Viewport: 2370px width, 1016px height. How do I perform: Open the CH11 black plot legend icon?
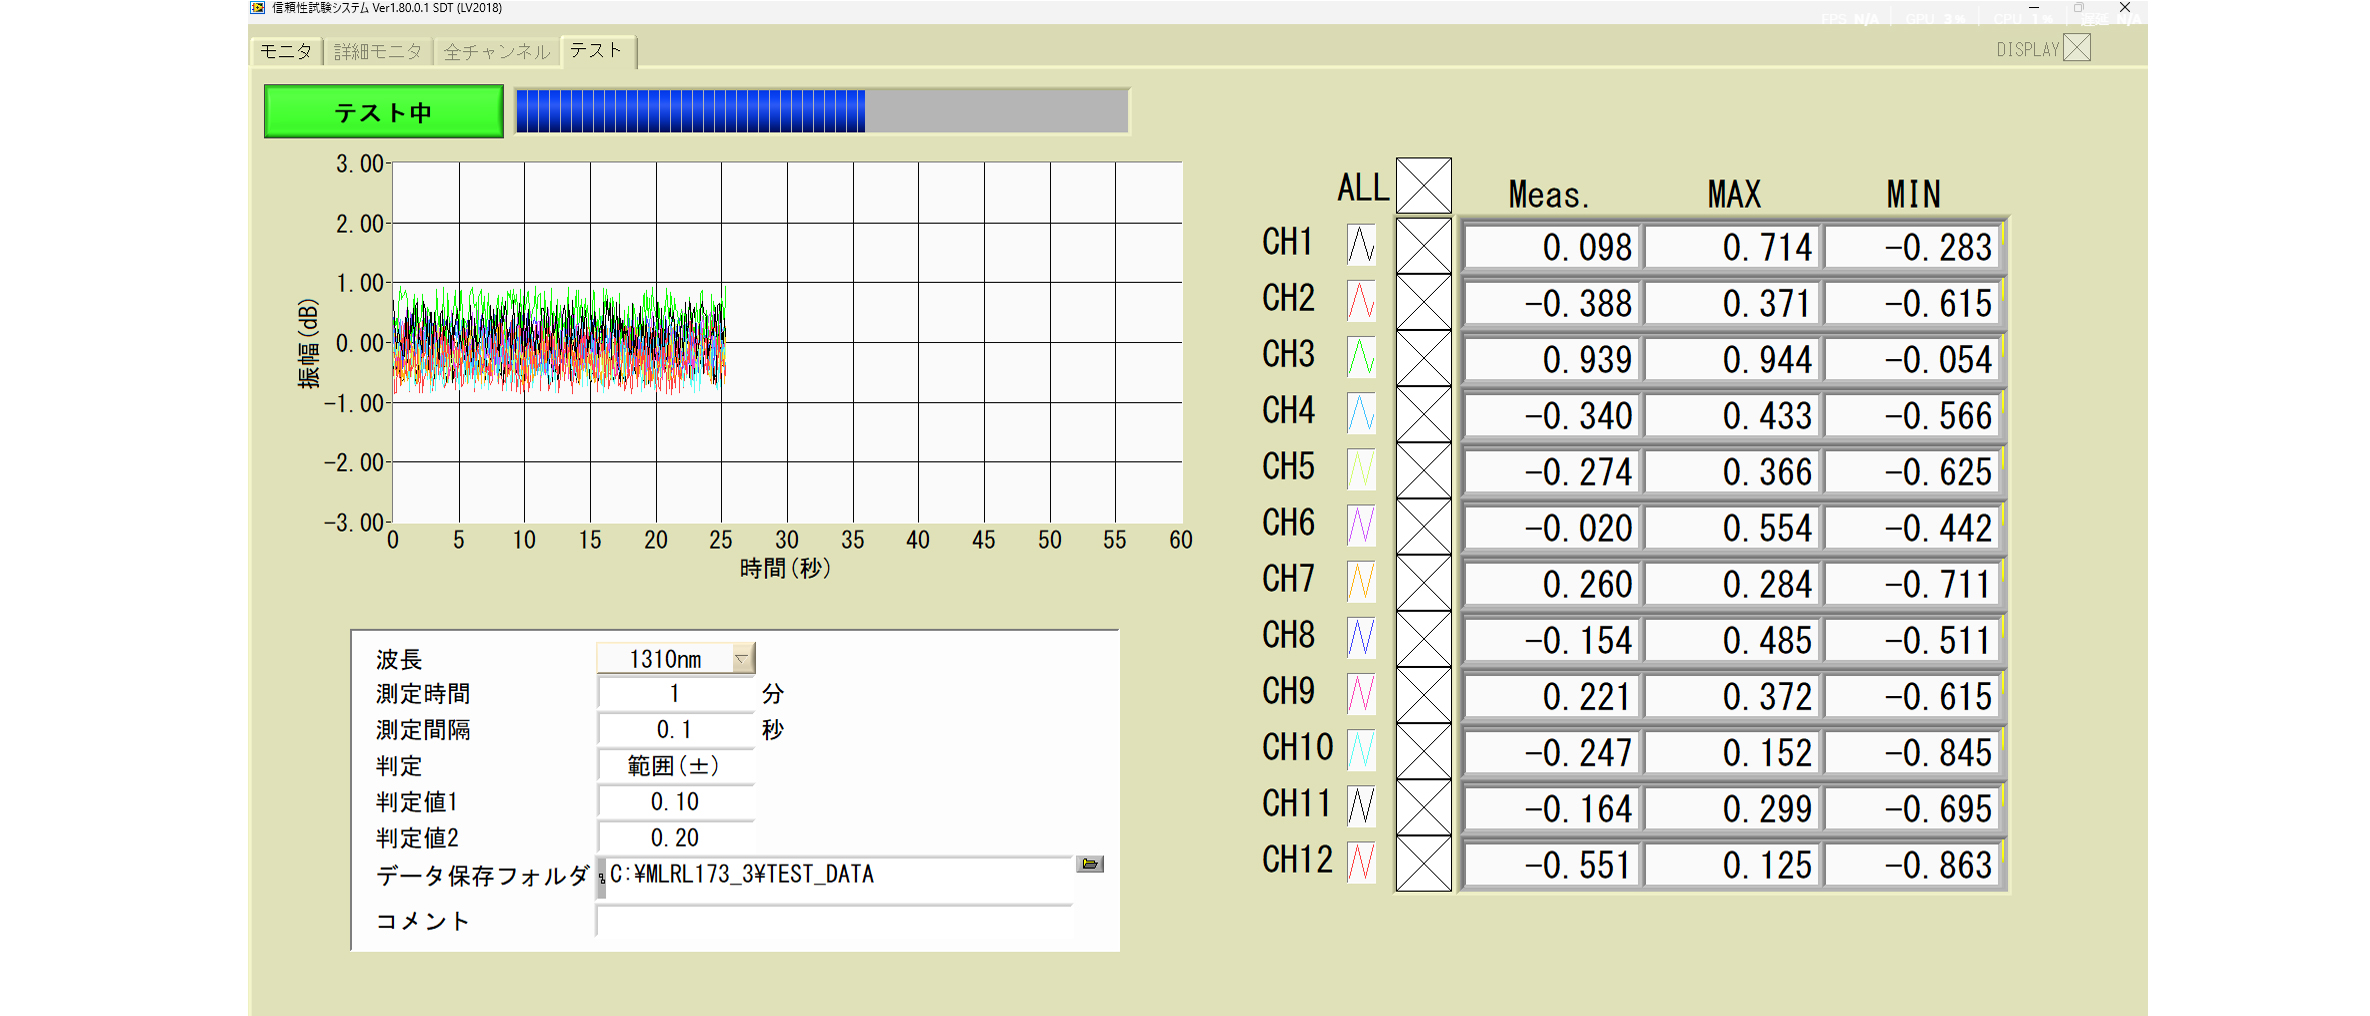point(1361,806)
